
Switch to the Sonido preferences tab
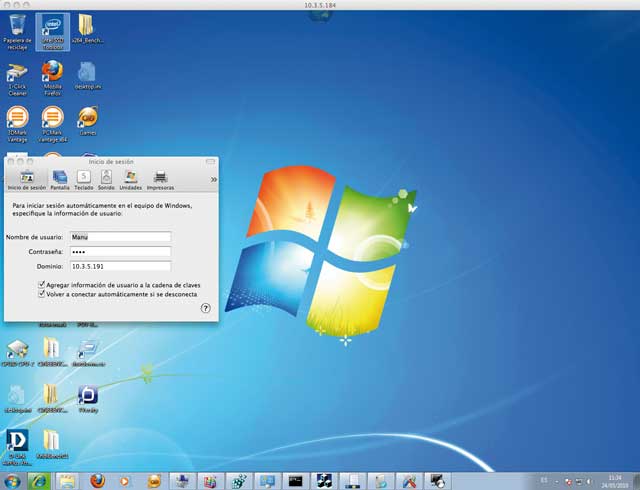click(x=106, y=180)
